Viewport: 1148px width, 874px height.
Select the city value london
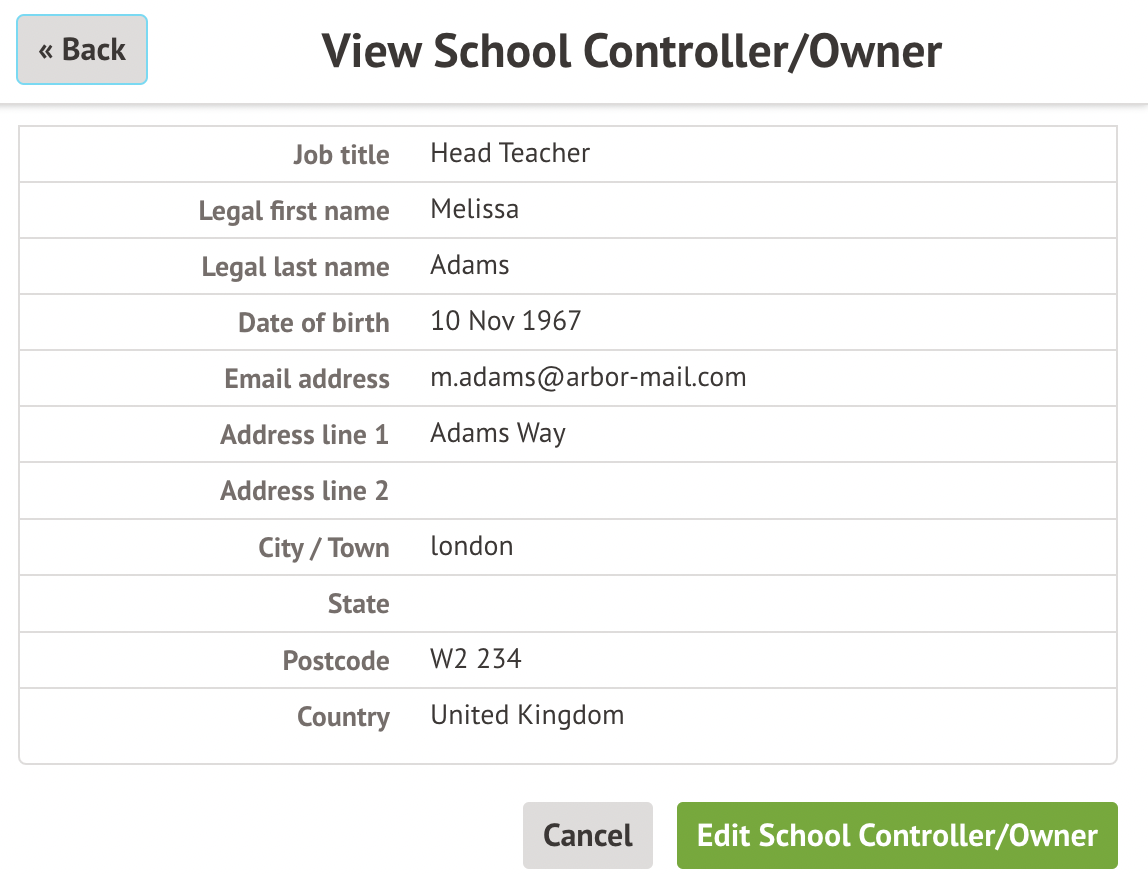pos(471,546)
